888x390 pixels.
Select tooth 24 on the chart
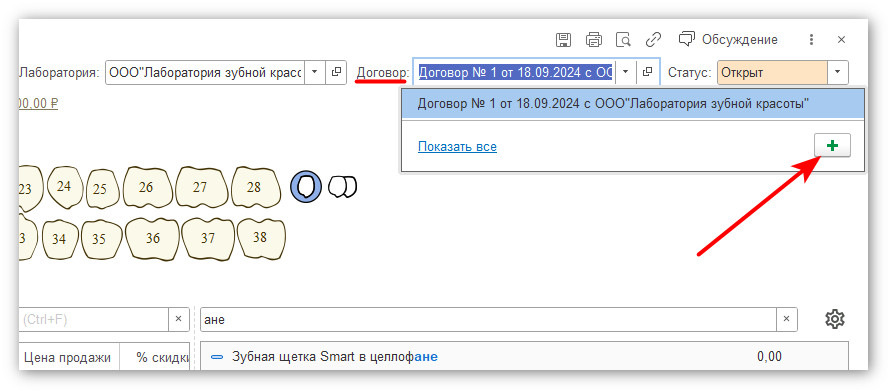coord(64,186)
